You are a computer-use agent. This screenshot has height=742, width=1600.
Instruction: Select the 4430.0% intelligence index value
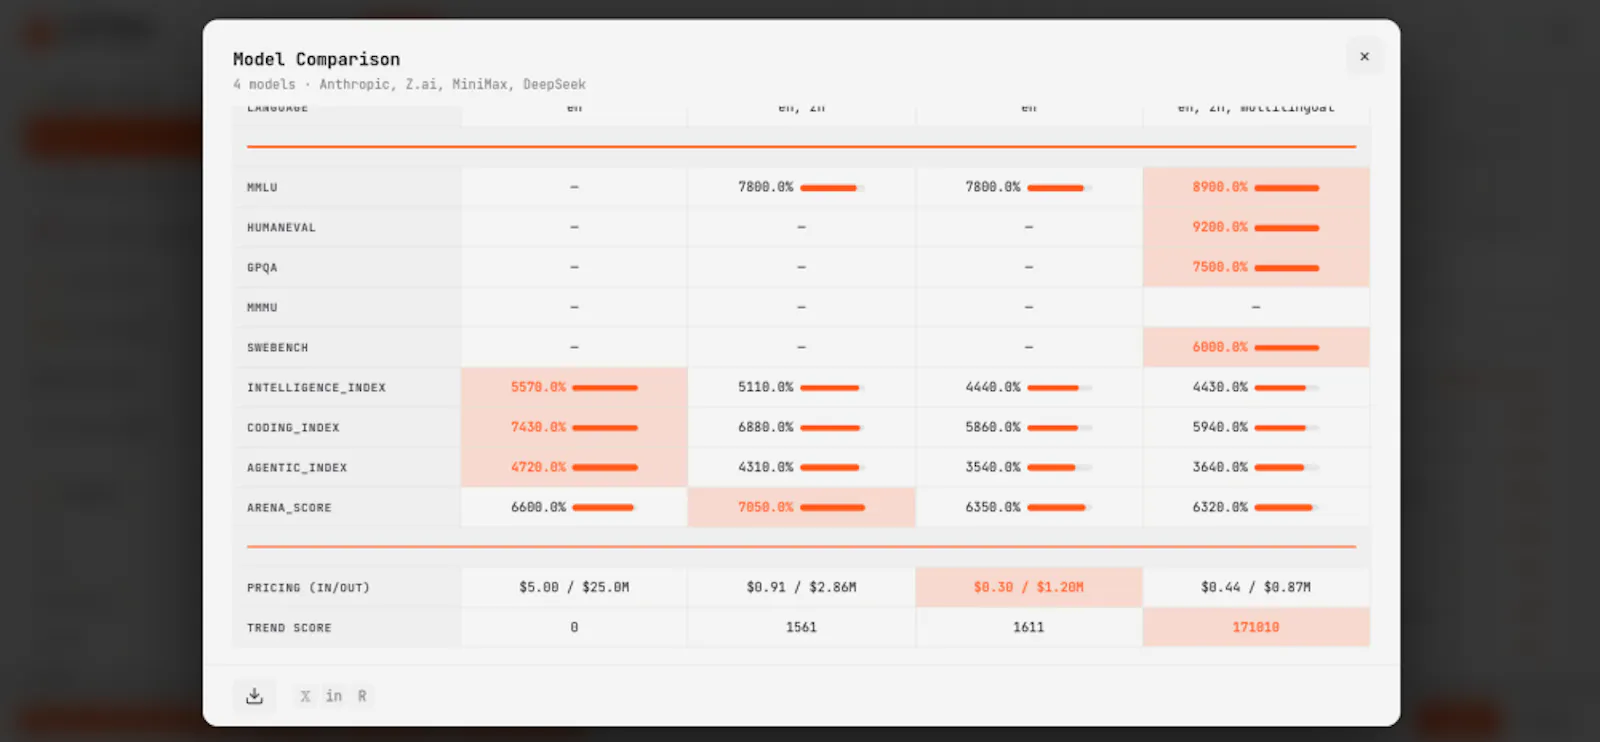1220,387
